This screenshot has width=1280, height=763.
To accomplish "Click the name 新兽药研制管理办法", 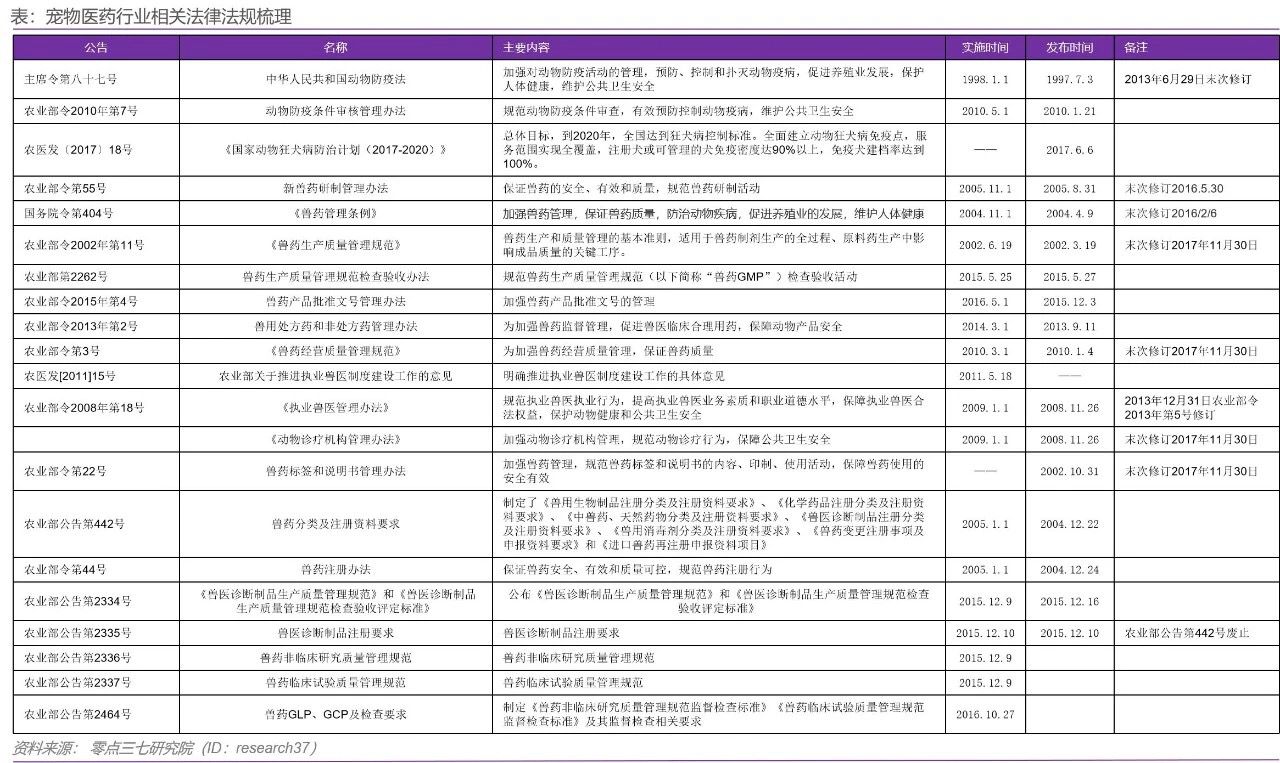I will pos(336,188).
